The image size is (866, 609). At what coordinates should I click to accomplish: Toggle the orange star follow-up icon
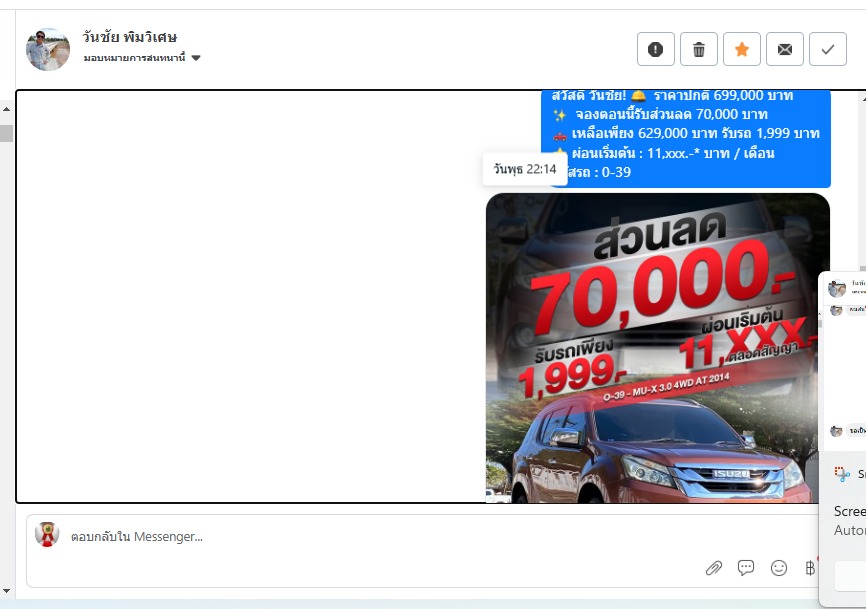point(742,49)
